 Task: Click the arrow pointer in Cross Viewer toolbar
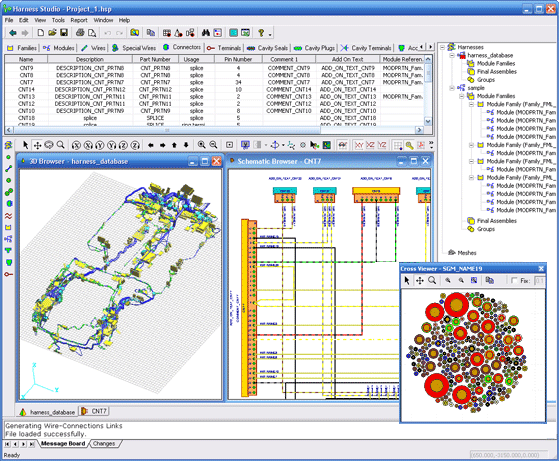click(x=407, y=281)
